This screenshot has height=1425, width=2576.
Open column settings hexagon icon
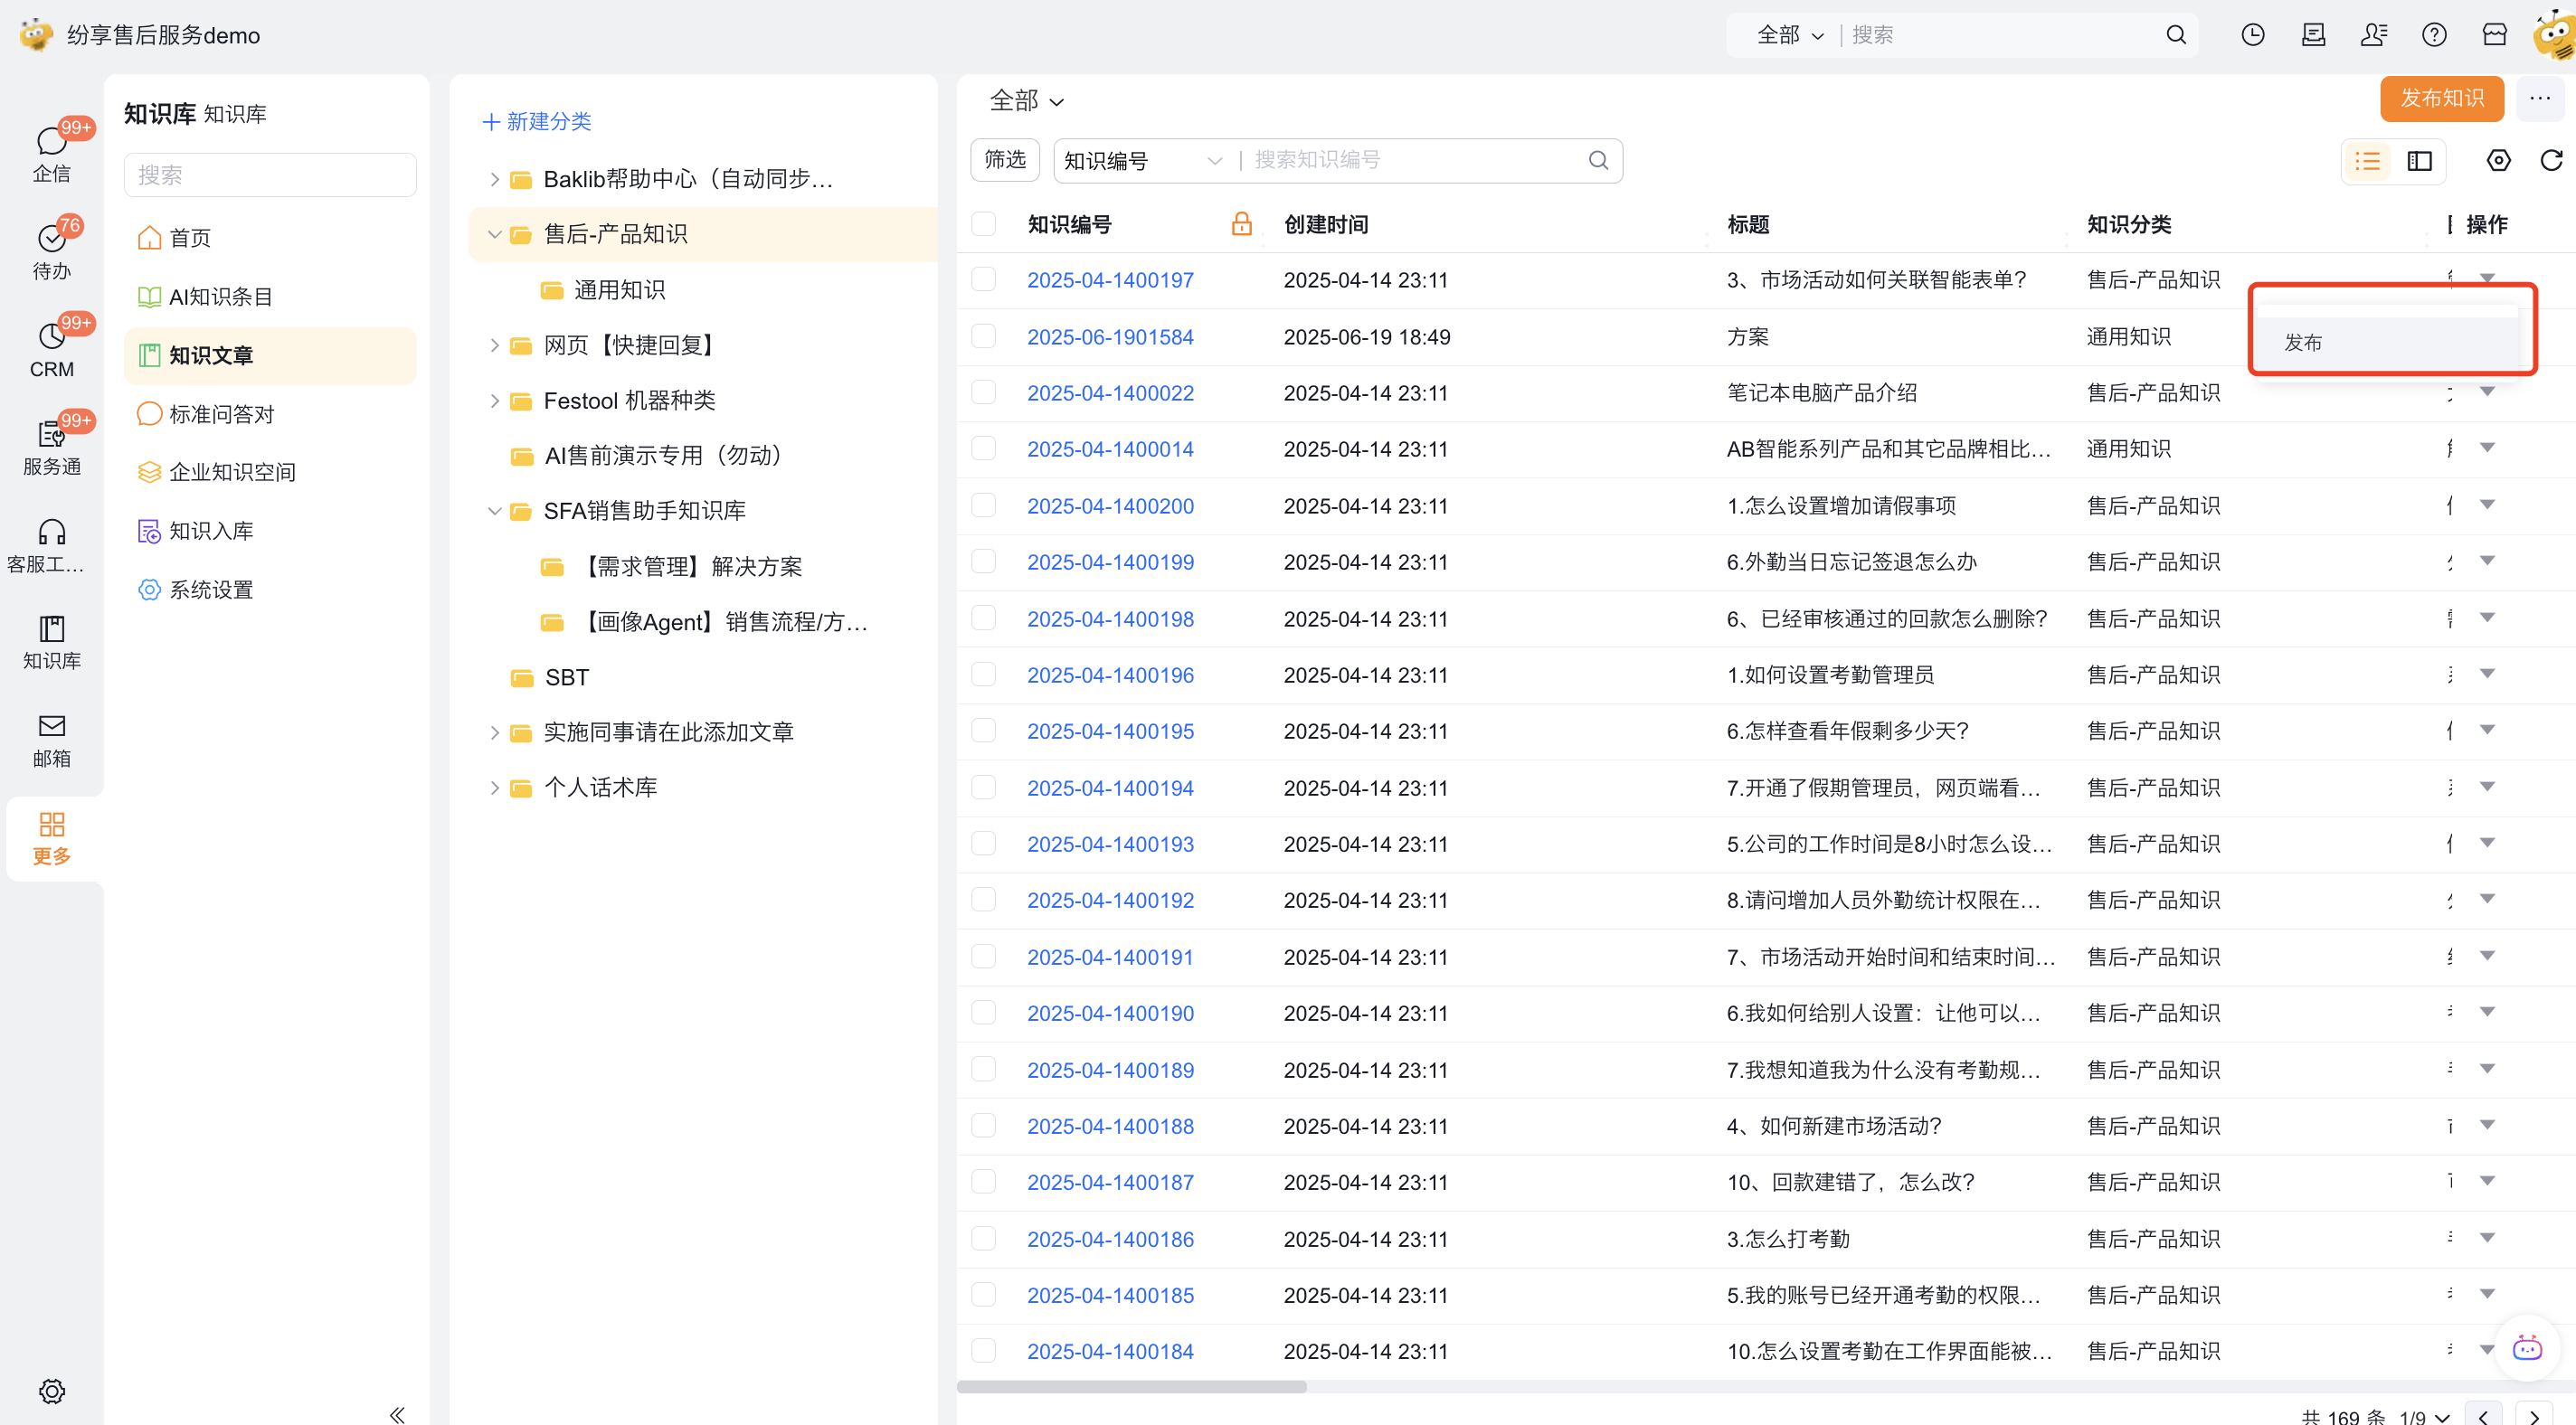tap(2498, 160)
